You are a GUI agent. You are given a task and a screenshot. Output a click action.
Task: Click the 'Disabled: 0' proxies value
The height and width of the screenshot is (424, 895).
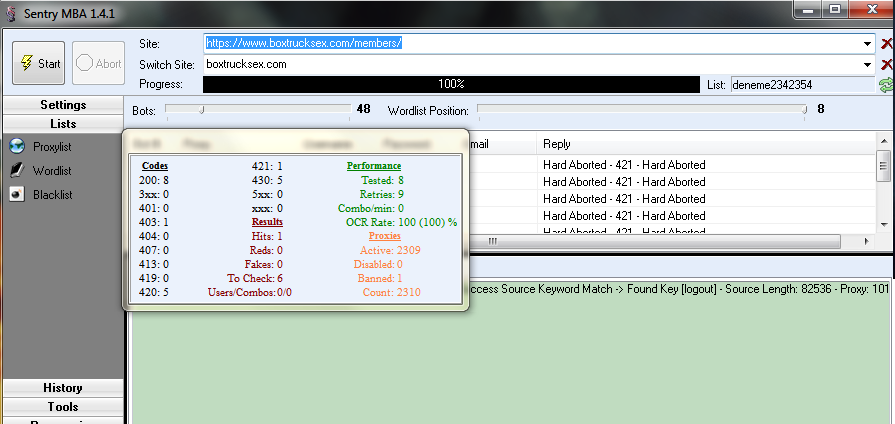[378, 264]
